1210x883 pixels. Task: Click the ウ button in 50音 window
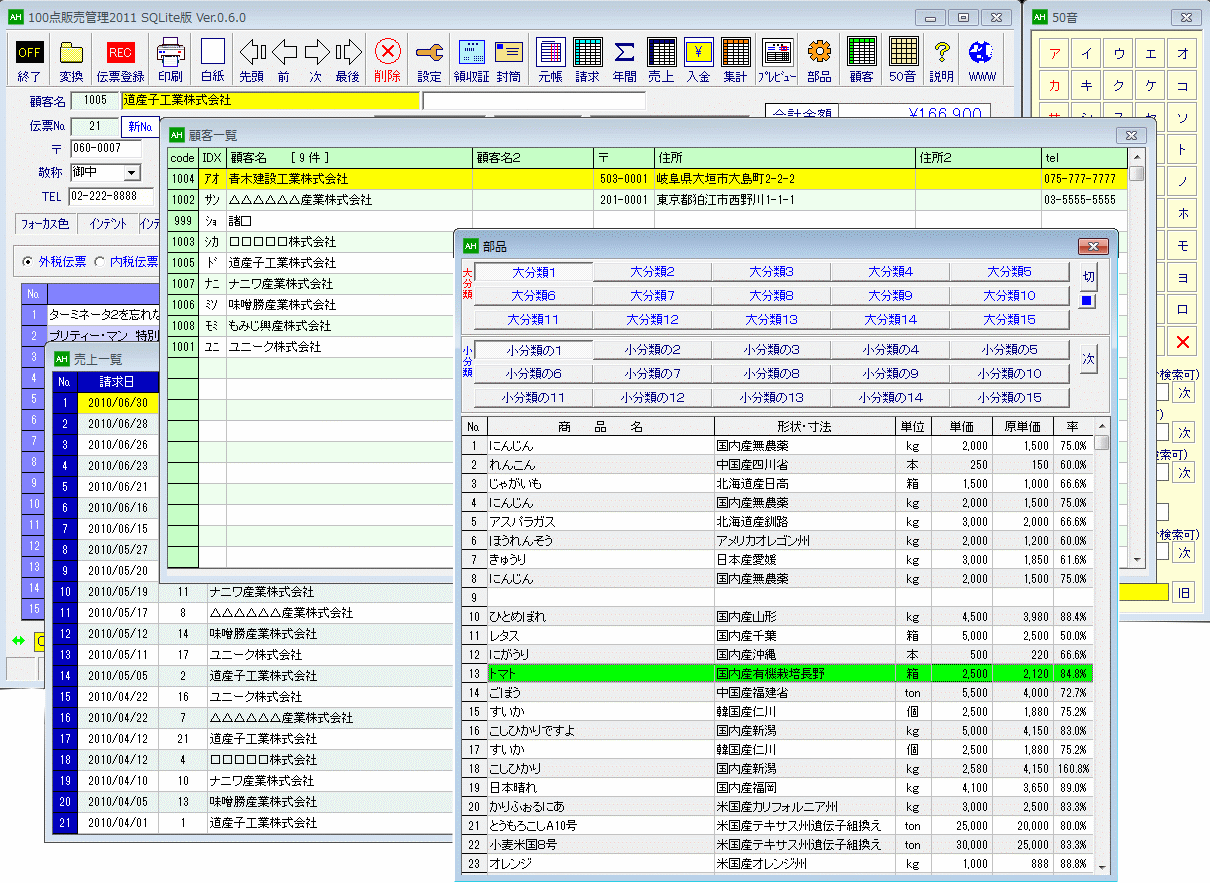tap(1119, 54)
